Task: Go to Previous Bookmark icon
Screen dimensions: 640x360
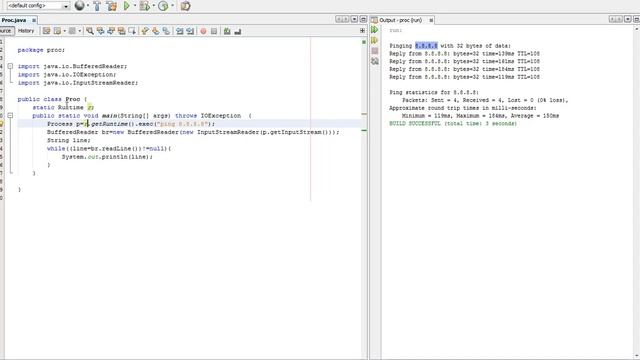Action: [x=145, y=31]
